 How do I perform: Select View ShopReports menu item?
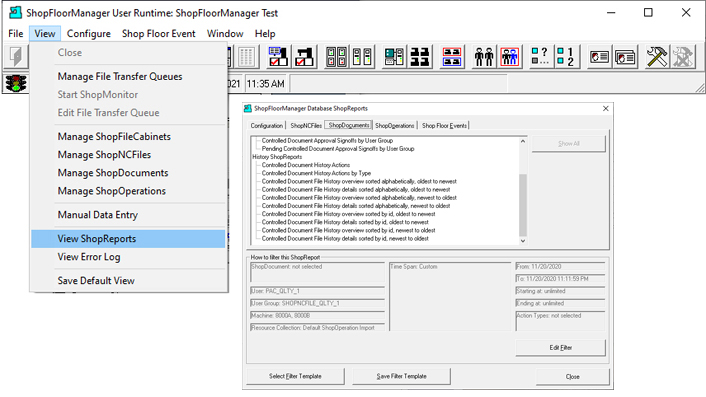[128, 239]
